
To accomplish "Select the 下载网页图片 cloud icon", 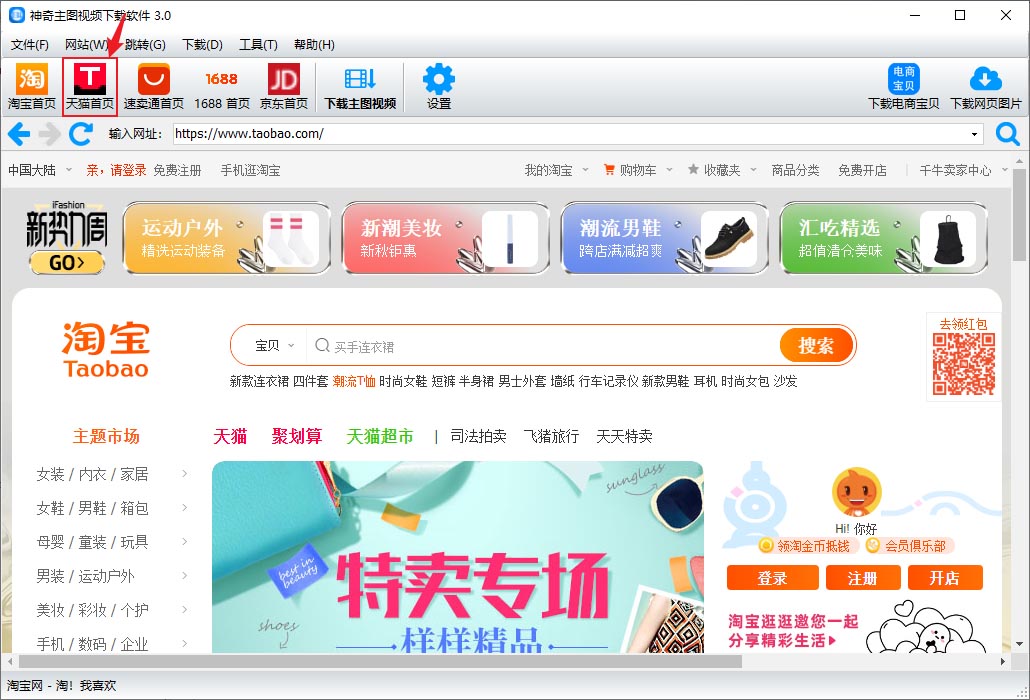I will point(985,86).
